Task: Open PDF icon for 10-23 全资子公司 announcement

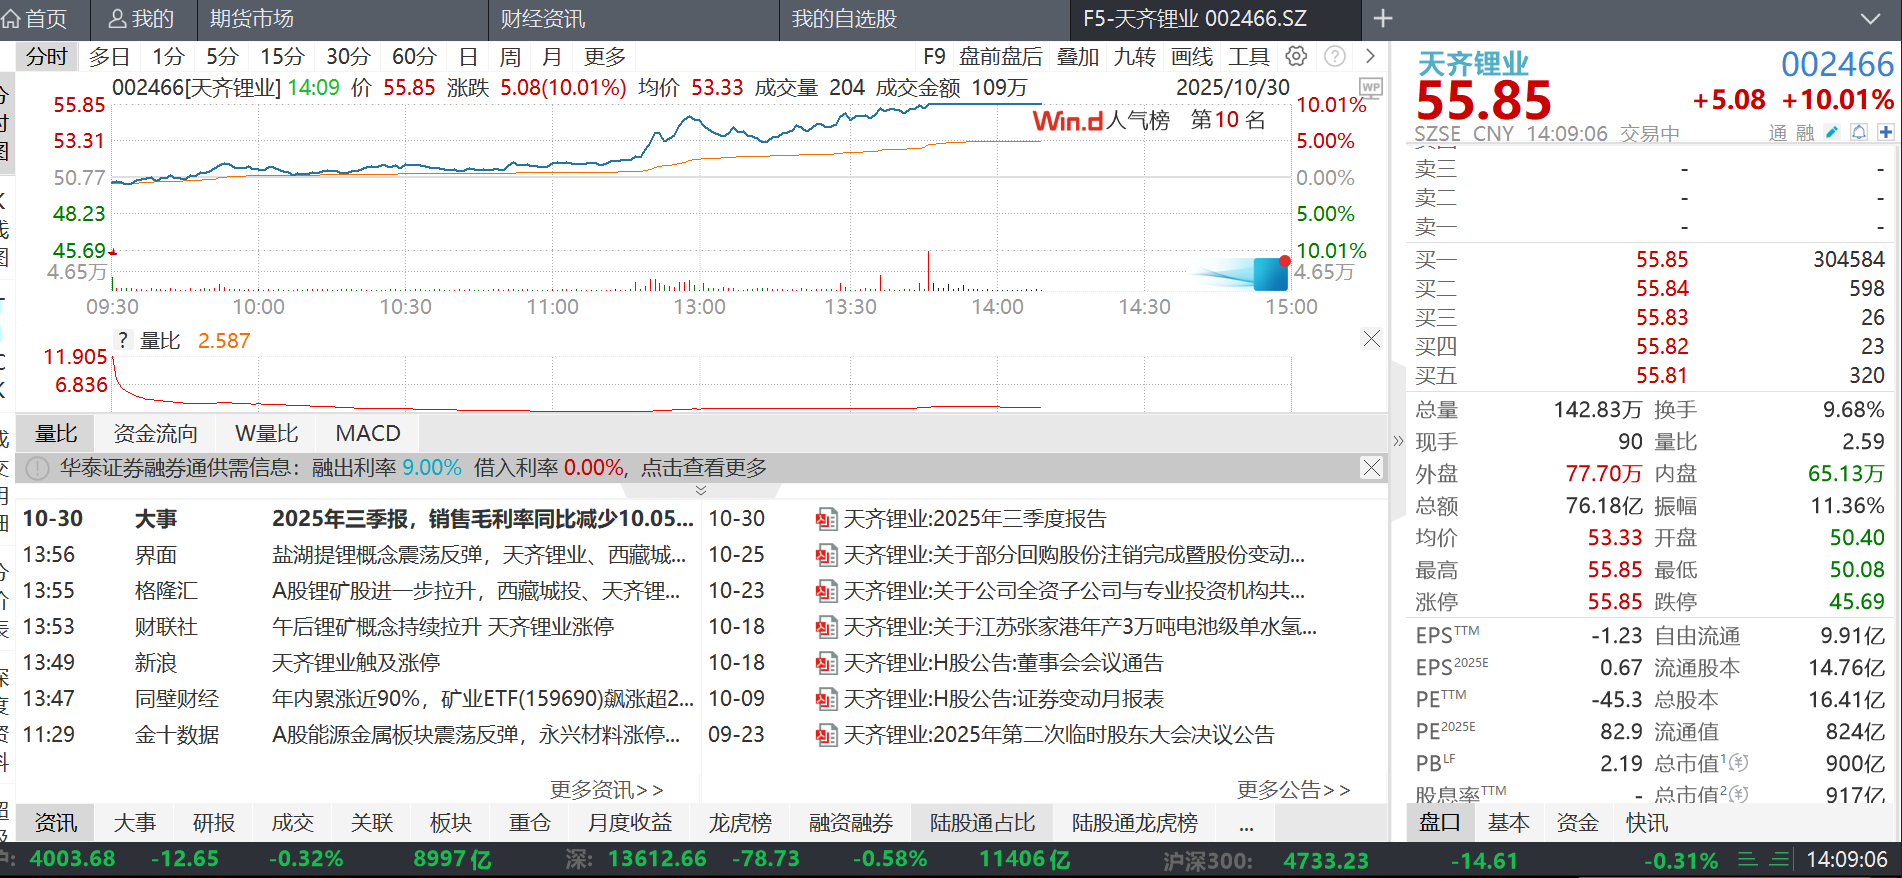Action: pos(826,591)
